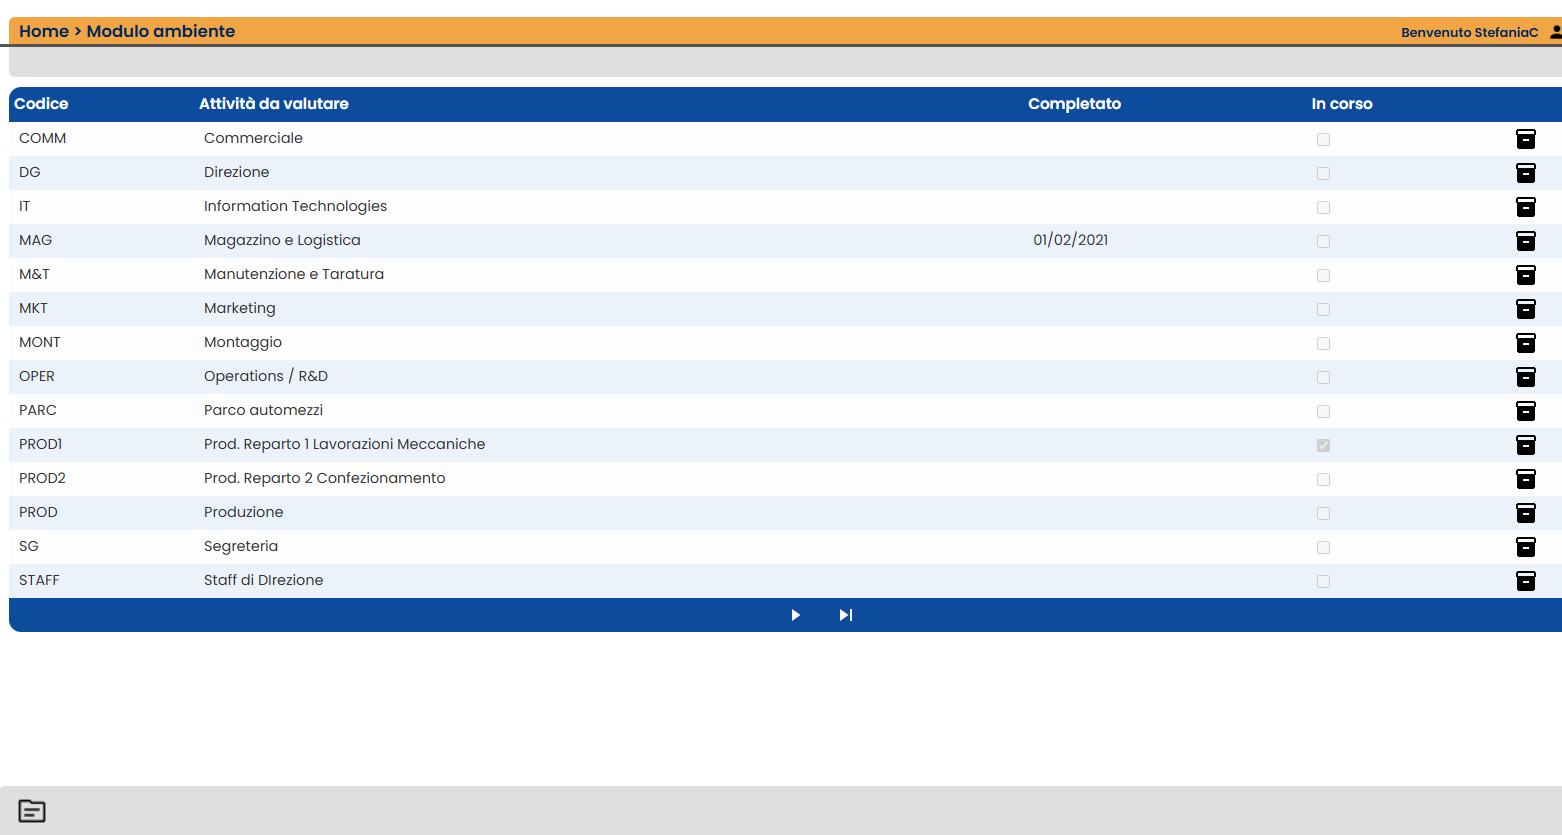The height and width of the screenshot is (835, 1562).
Task: Select Prod. Reparto 2 Confezionamento text
Action: pos(325,478)
